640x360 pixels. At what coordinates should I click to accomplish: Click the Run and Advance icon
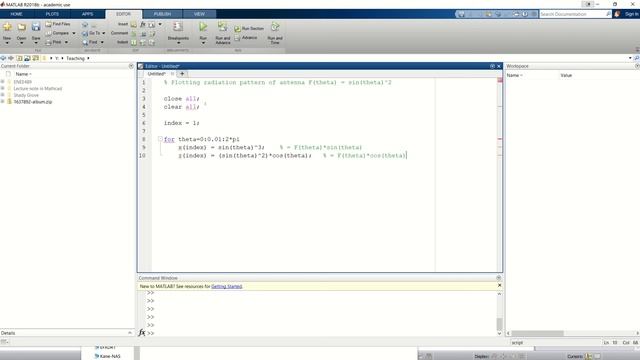point(223,27)
